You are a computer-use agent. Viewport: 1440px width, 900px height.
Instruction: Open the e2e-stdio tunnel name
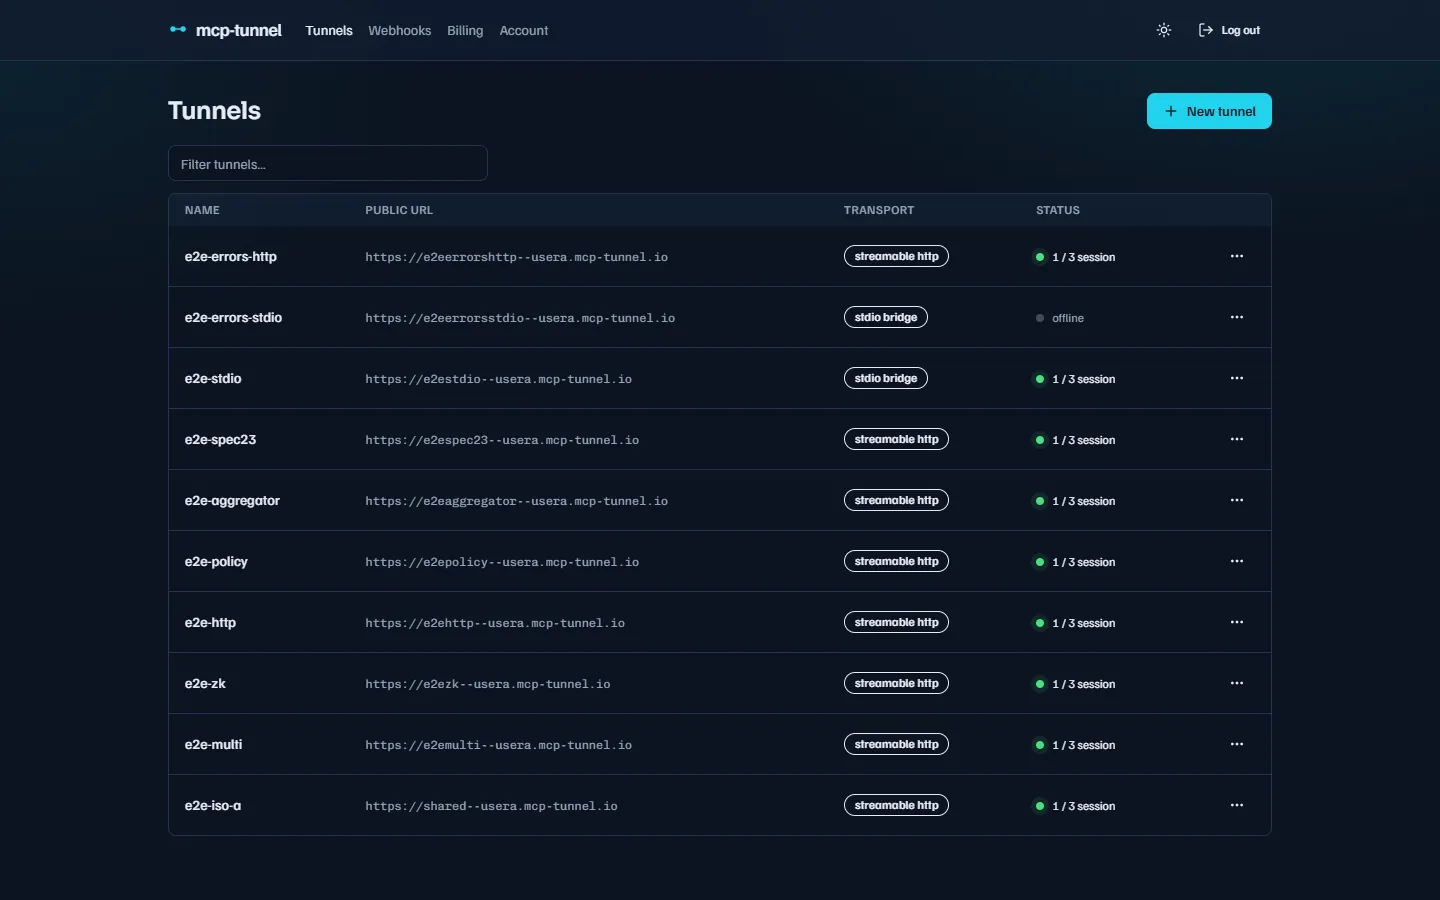(x=213, y=379)
